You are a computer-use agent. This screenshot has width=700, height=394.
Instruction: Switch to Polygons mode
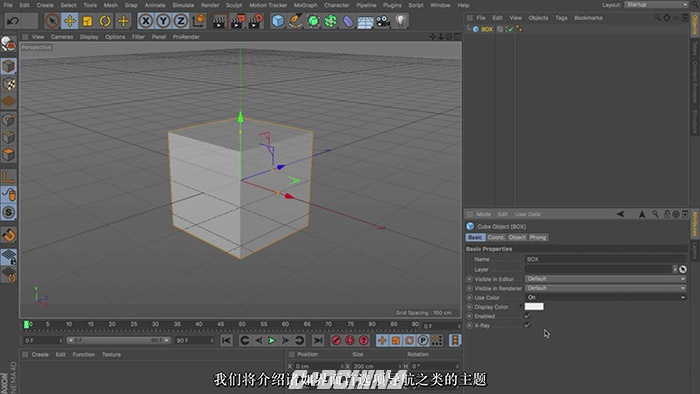point(8,155)
